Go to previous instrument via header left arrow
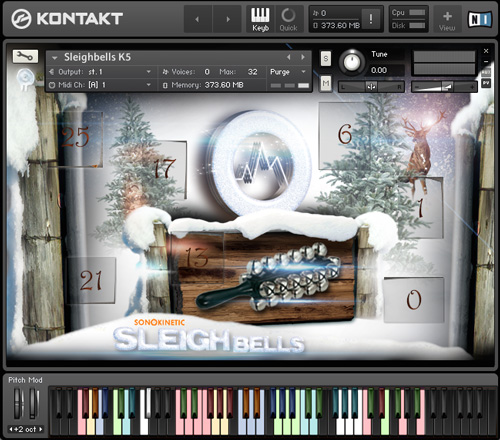500x440 pixels. [197, 19]
